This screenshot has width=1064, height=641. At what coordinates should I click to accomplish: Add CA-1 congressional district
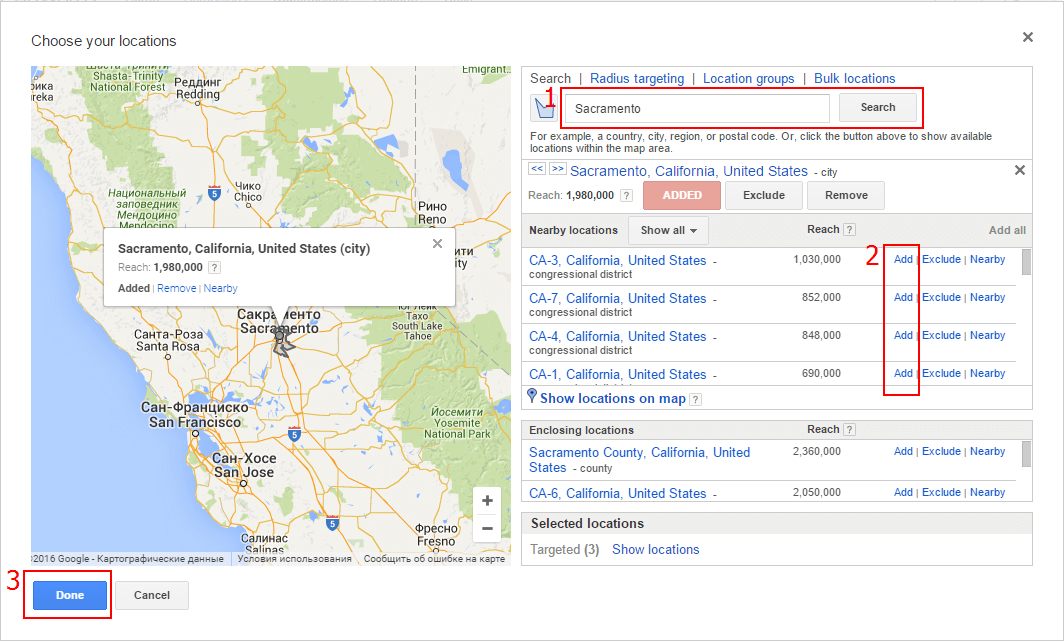pyautogui.click(x=903, y=373)
